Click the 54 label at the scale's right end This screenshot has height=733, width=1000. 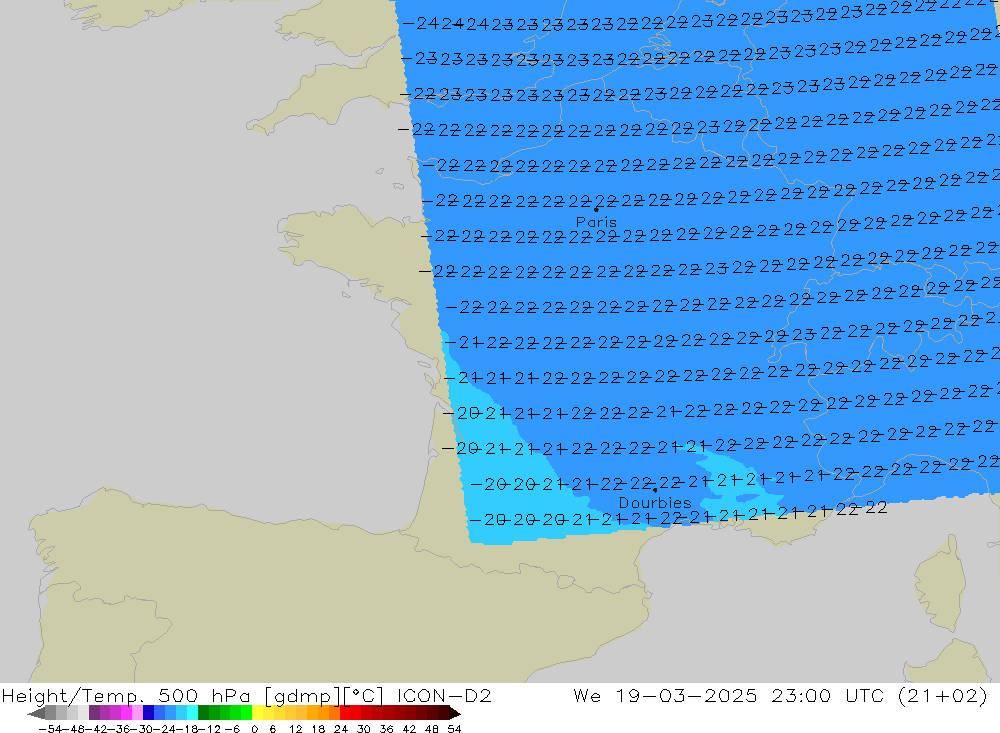coord(454,729)
